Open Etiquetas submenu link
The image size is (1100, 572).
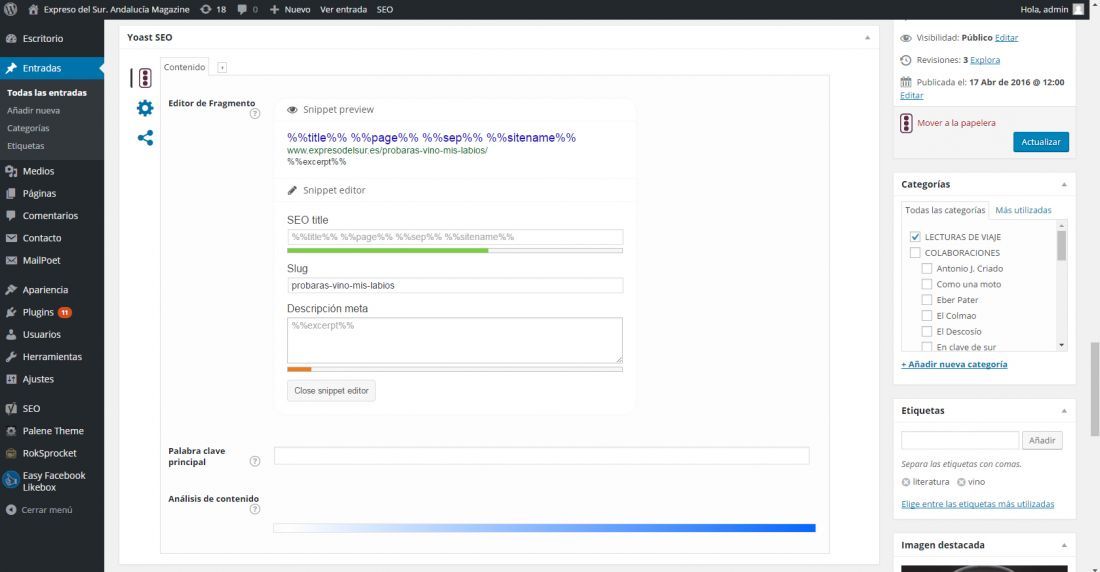(x=26, y=146)
